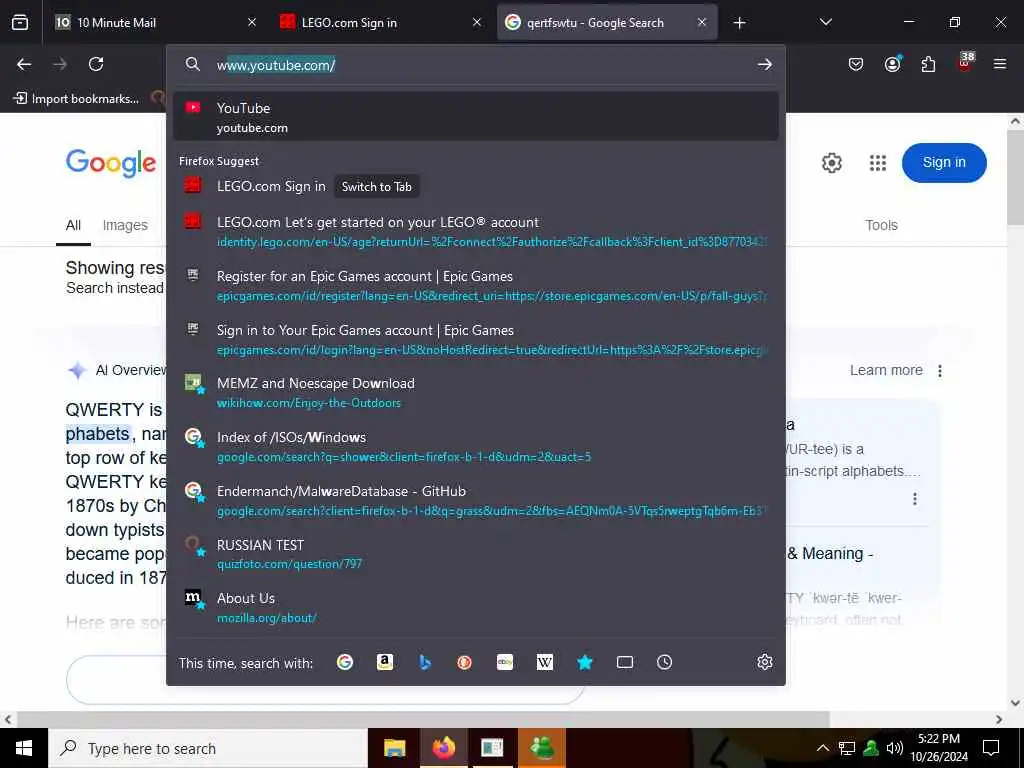This screenshot has width=1024, height=768.
Task: Open LEGO.com Let's get started suggestion
Action: [x=475, y=232]
